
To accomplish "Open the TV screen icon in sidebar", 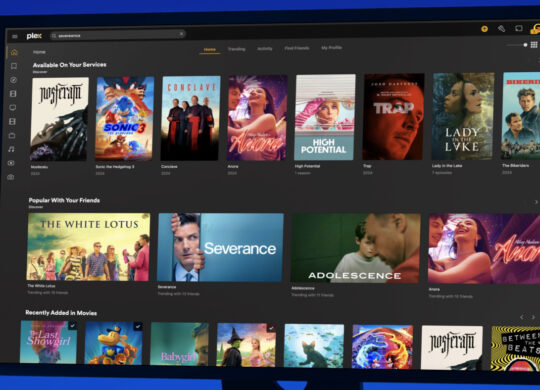I will 13,107.
